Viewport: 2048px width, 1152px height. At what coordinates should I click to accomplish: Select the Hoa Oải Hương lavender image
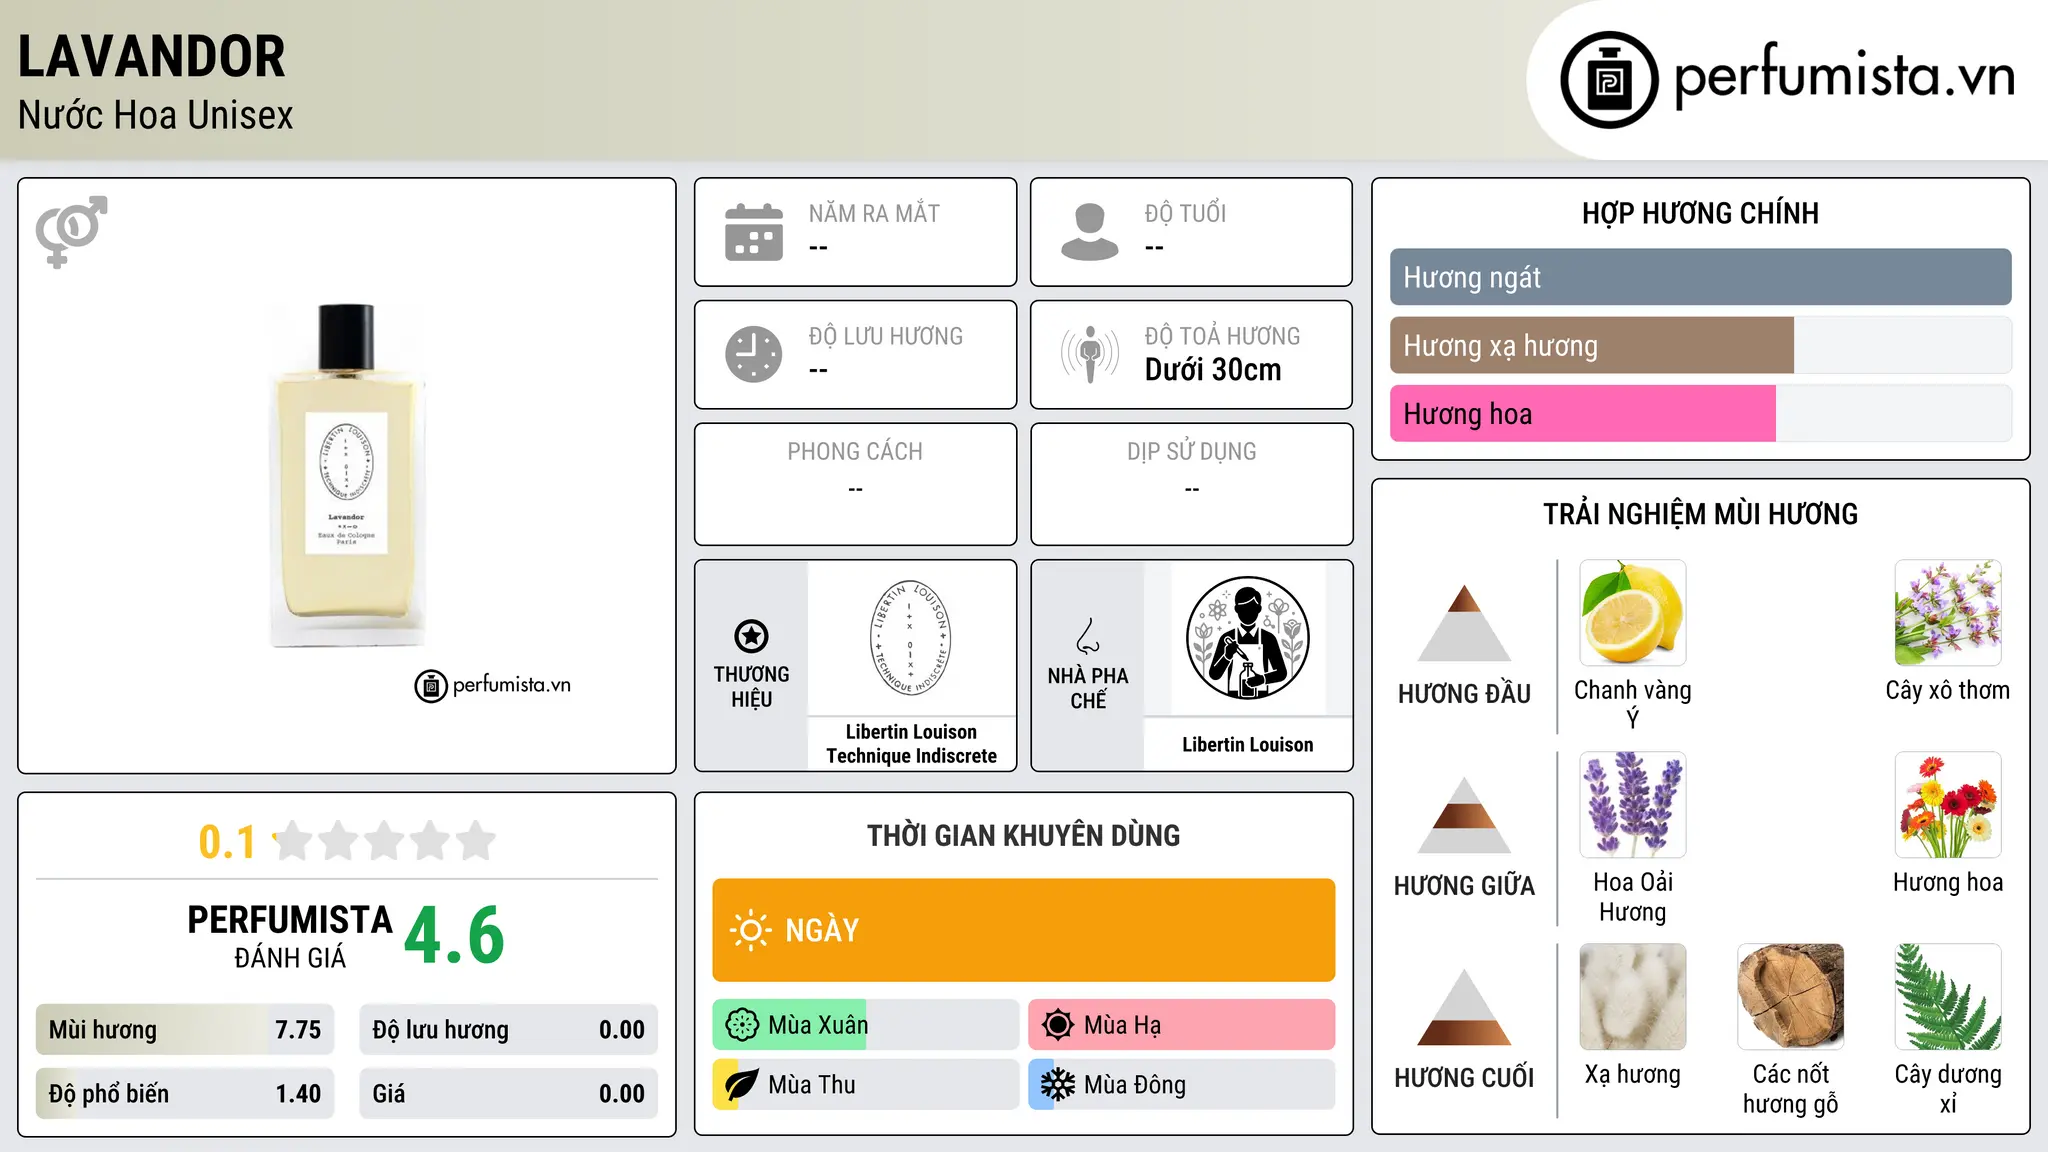(x=1633, y=805)
